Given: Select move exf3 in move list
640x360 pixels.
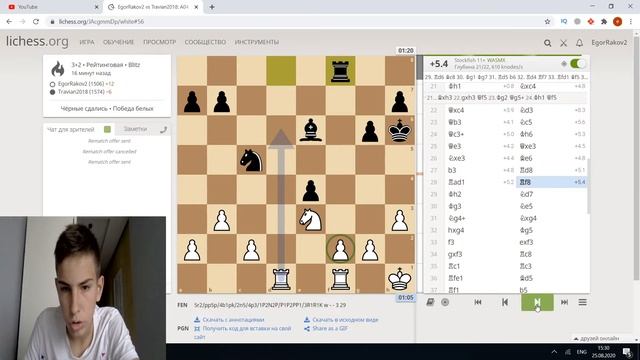Looking at the screenshot, I should click(x=552, y=242).
